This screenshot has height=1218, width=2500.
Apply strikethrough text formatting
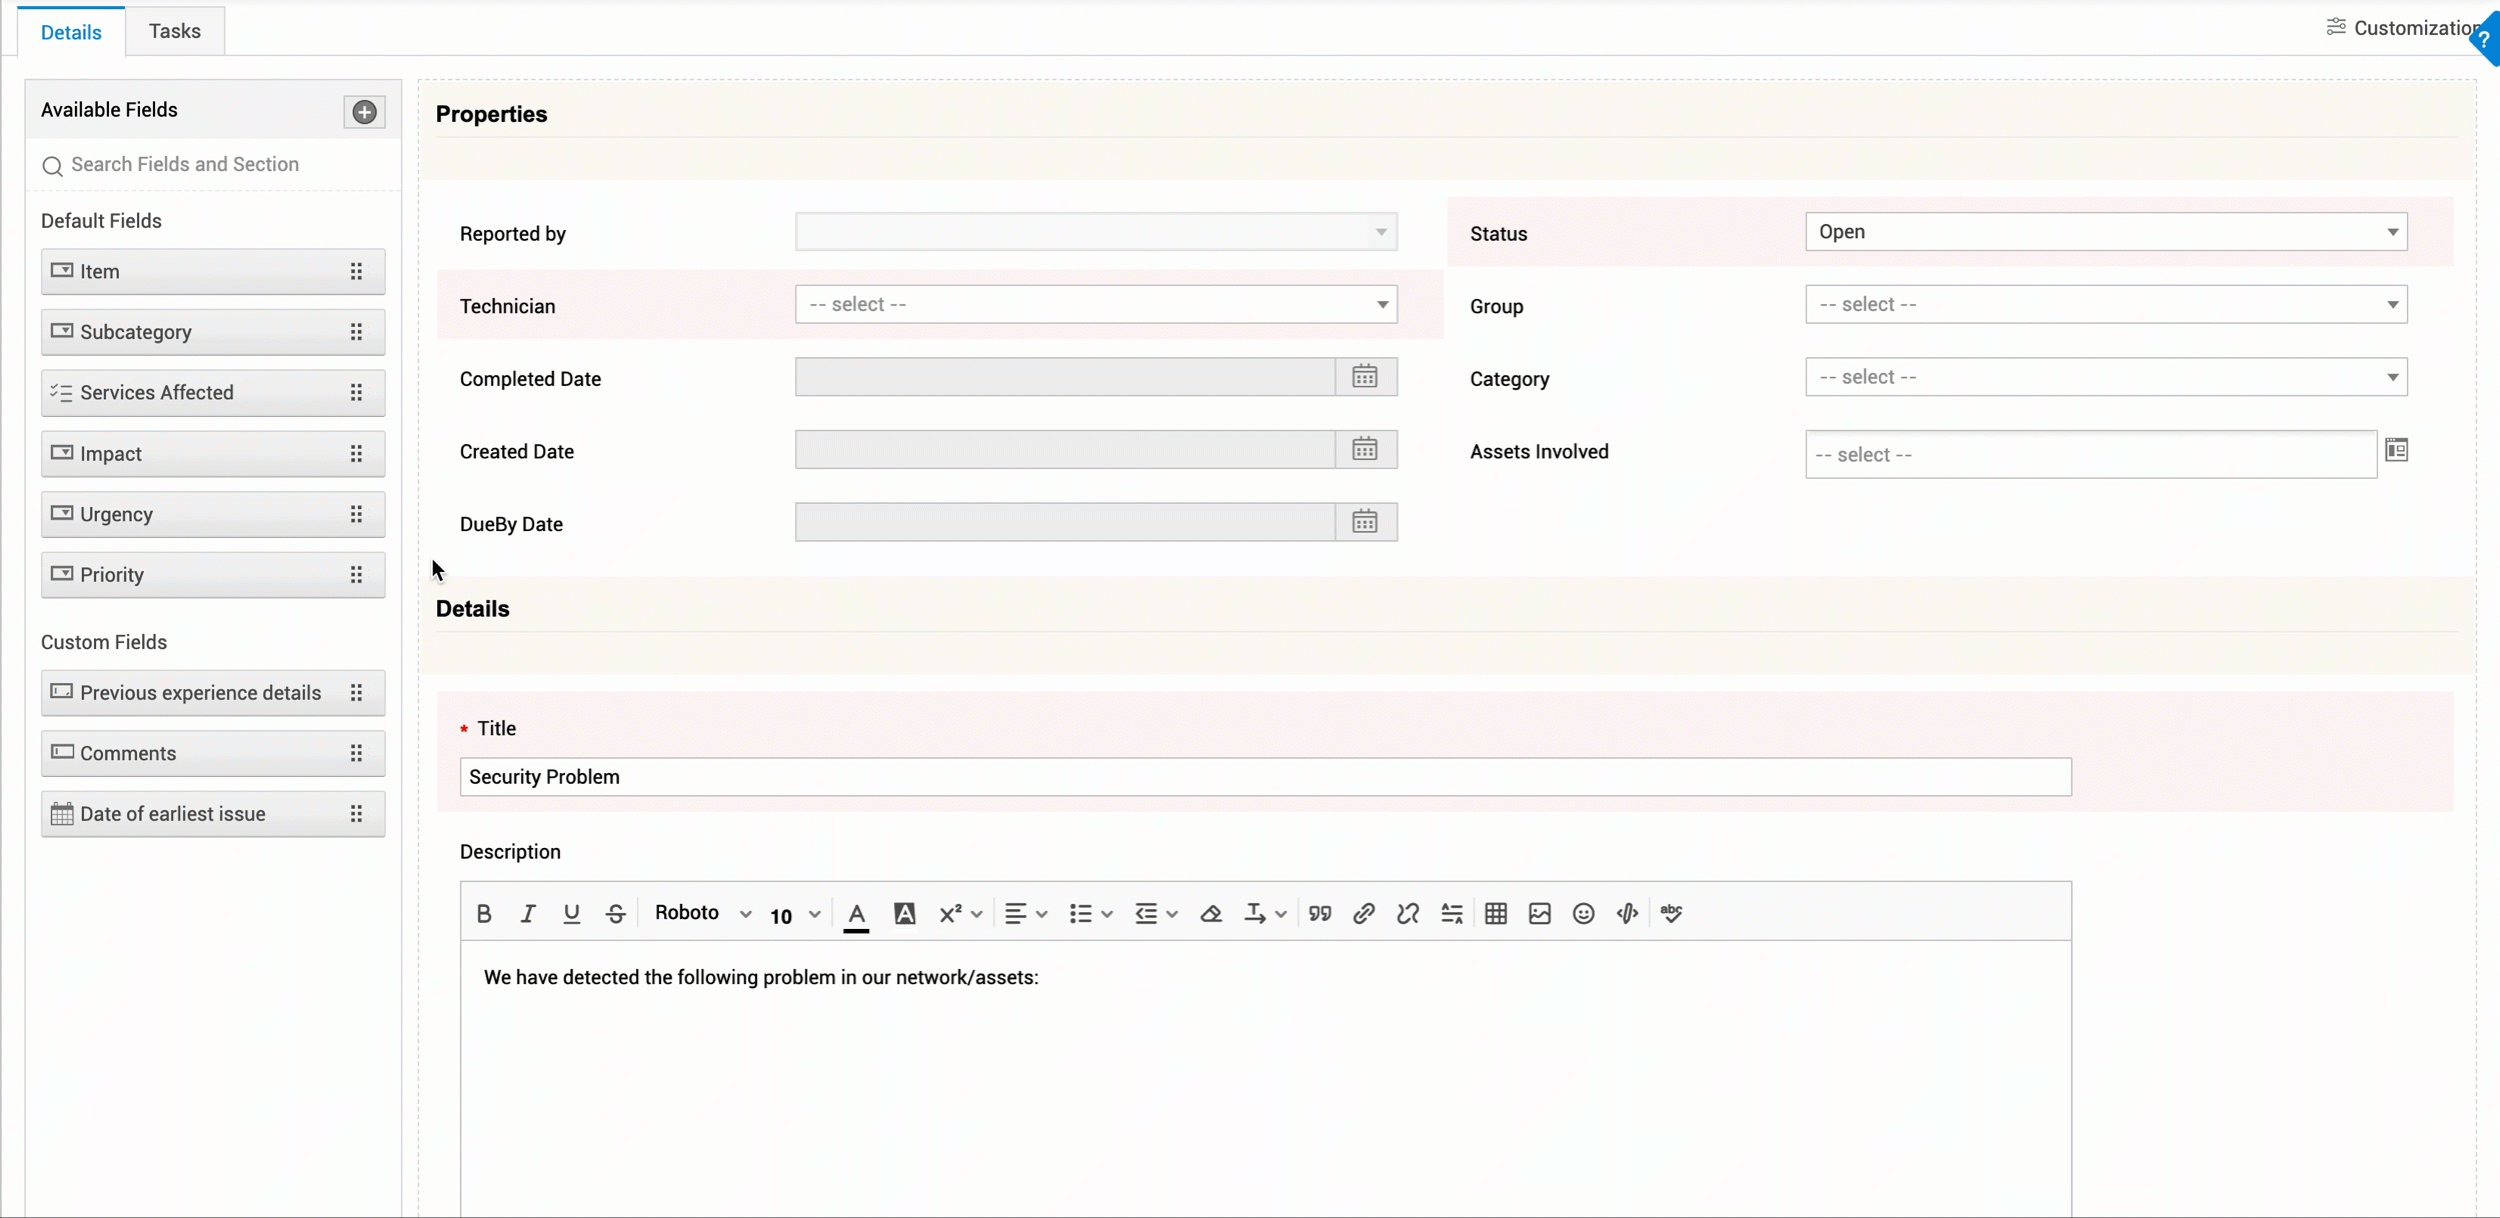[616, 913]
